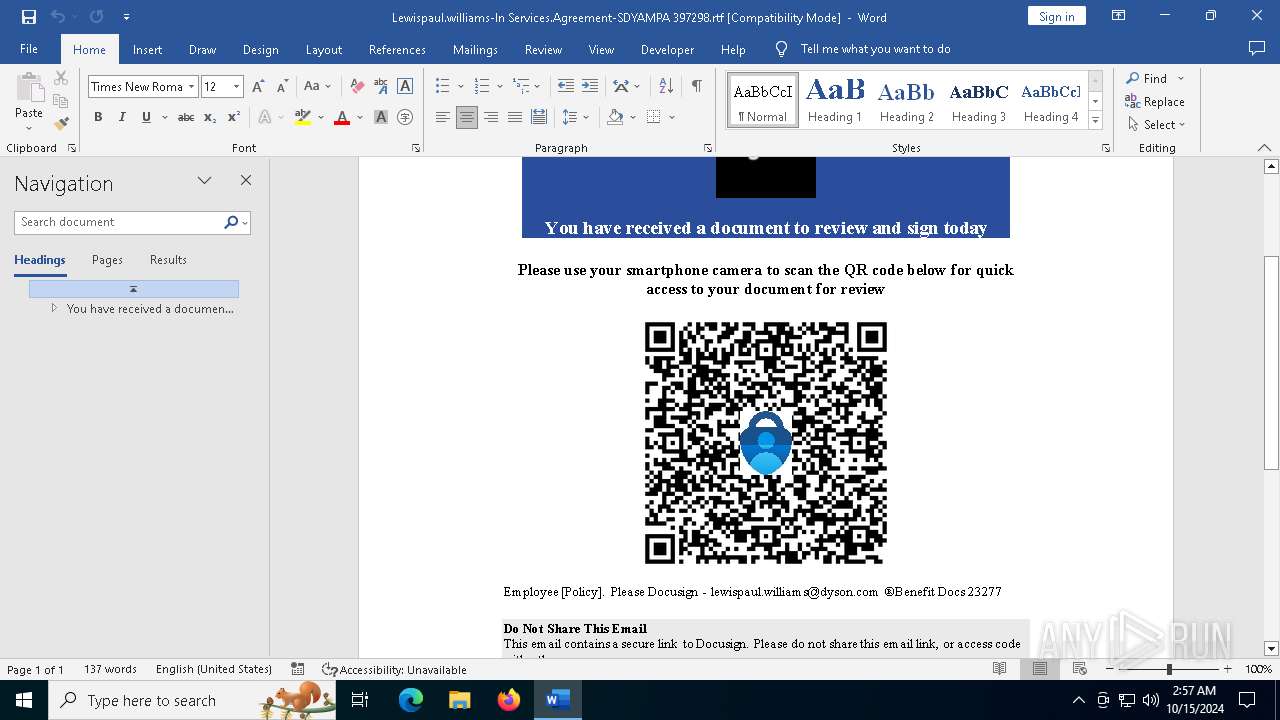The width and height of the screenshot is (1280, 720).
Task: Apply the Normal style
Action: coord(763,100)
